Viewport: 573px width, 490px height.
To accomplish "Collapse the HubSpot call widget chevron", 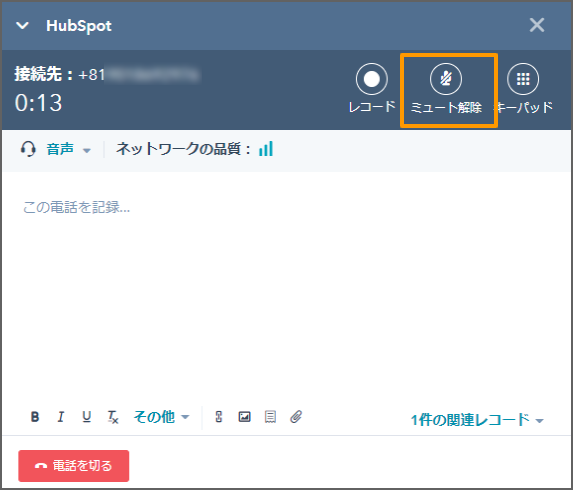I will pyautogui.click(x=23, y=26).
